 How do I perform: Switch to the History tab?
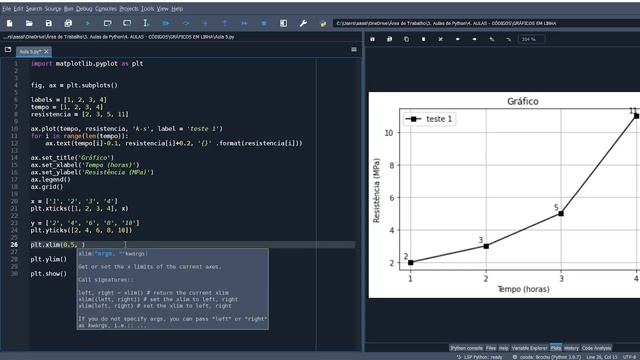coord(571,348)
